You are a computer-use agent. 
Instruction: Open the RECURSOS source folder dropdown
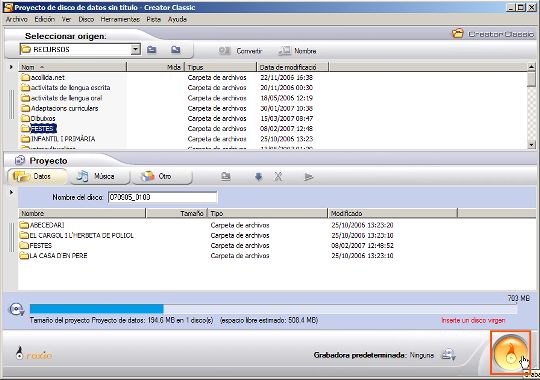coord(136,50)
